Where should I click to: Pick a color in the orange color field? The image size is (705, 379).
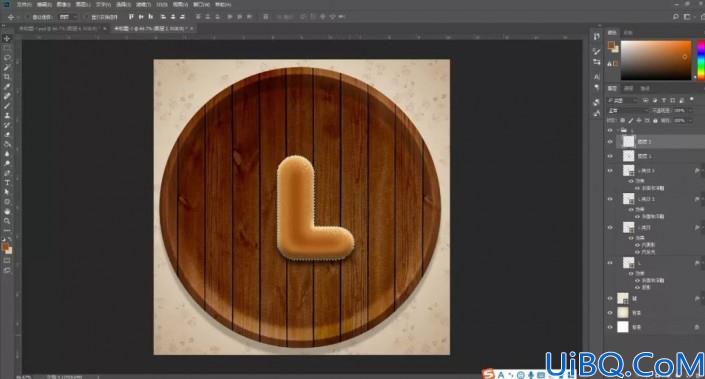click(656, 61)
